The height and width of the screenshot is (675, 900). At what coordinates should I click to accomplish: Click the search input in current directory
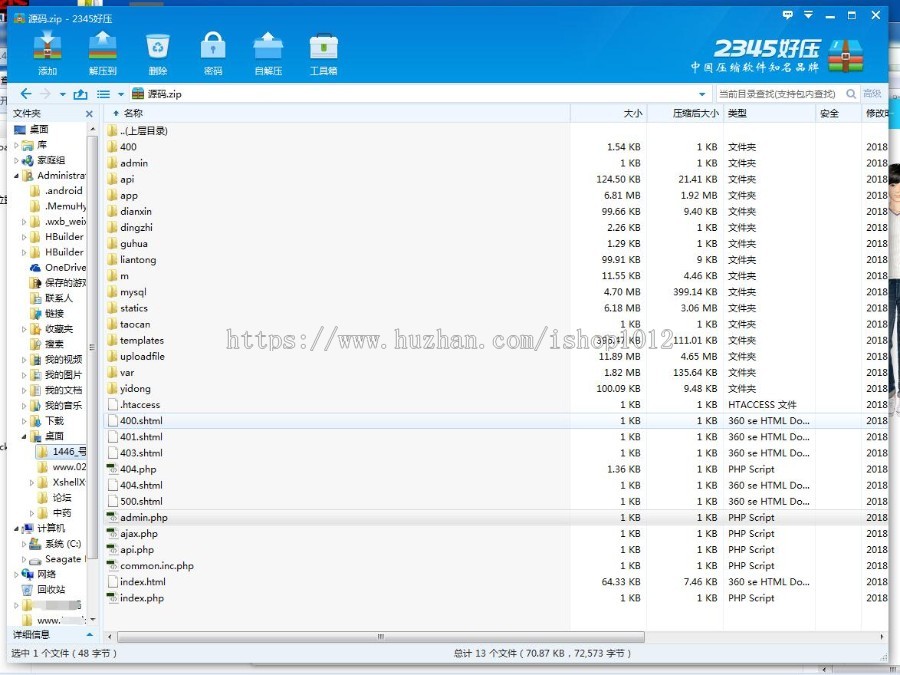tap(779, 94)
